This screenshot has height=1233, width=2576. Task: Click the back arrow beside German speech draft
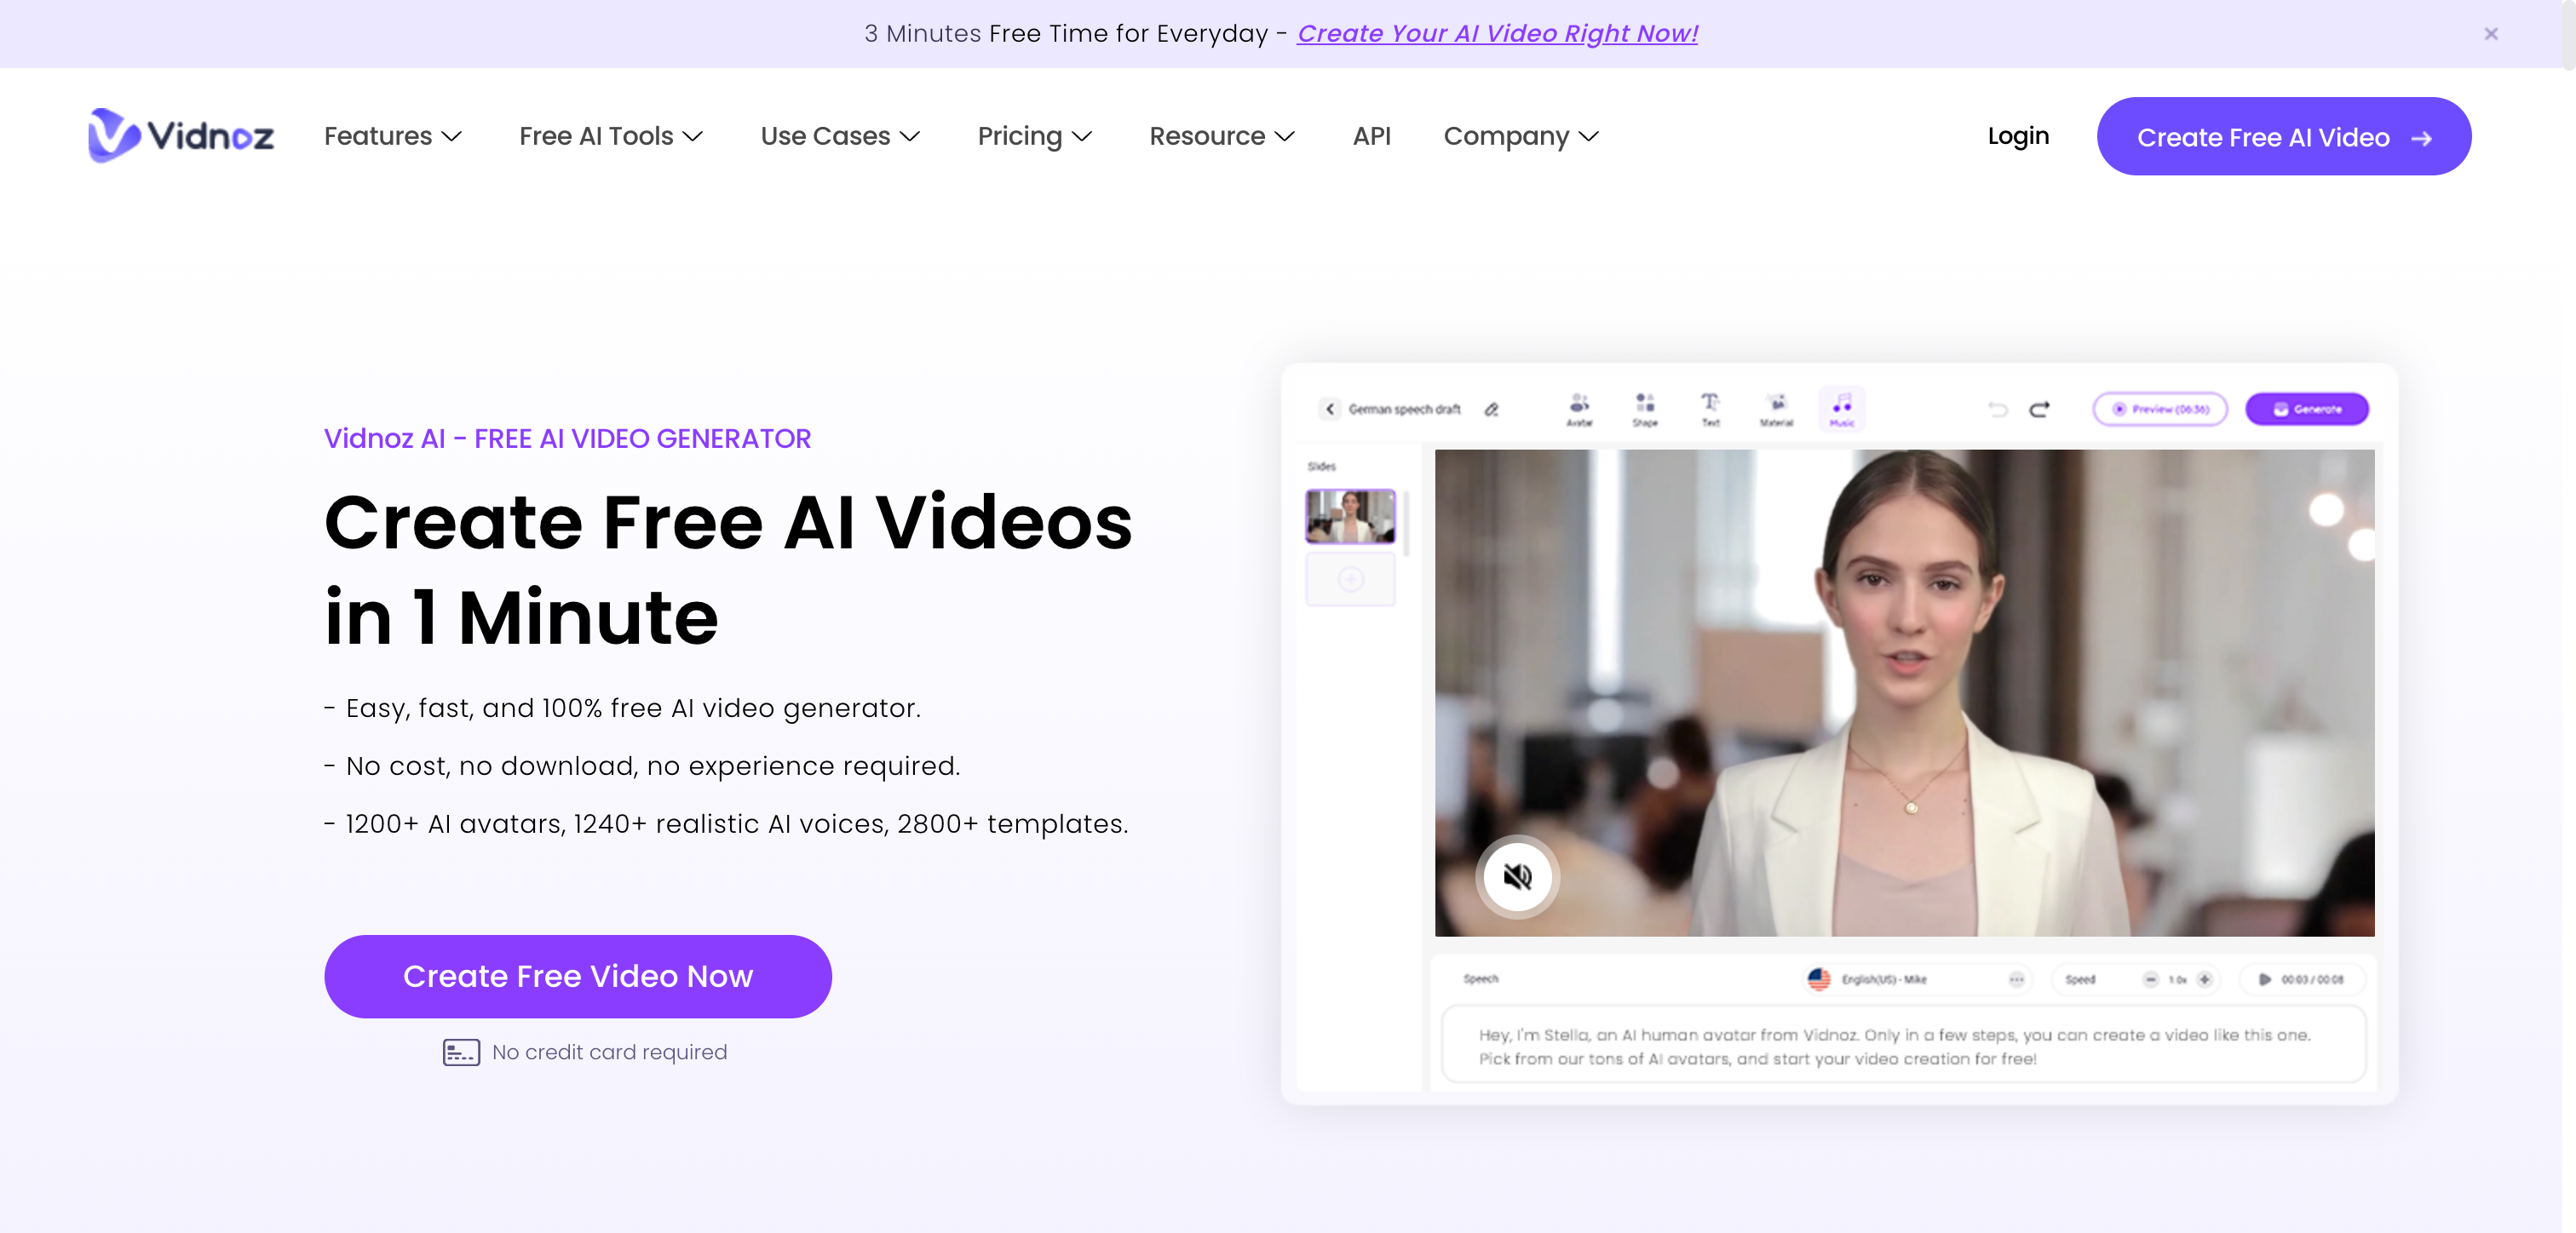coord(1329,409)
